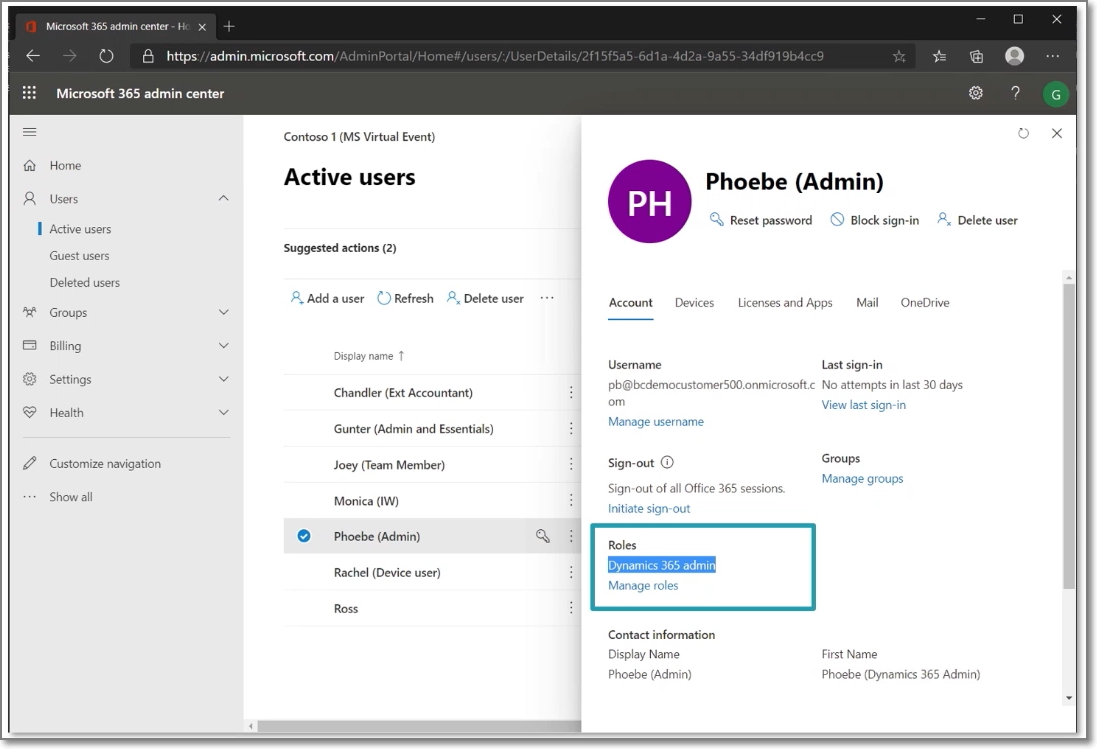Click the horizontal scrollbar under user list
The height and width of the screenshot is (749, 1097).
418,727
